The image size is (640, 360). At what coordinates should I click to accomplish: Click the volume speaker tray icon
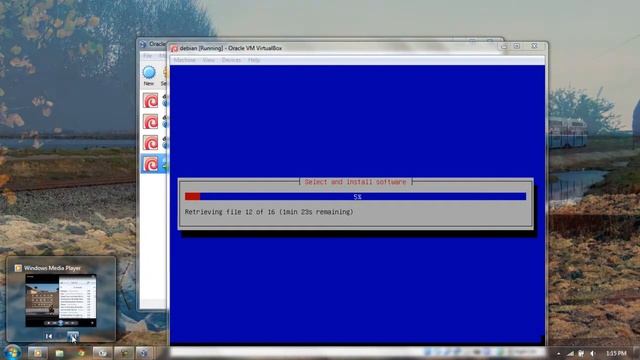coord(593,353)
